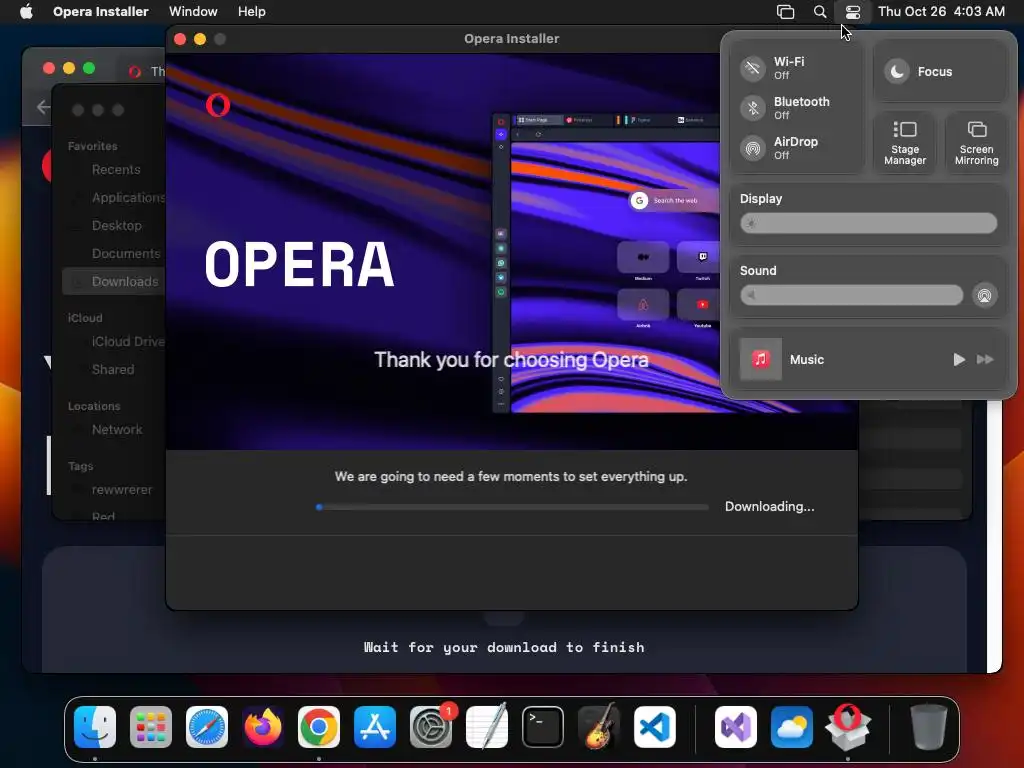Click the Thank you for choosing Opera text
This screenshot has height=768, width=1024.
(x=511, y=359)
